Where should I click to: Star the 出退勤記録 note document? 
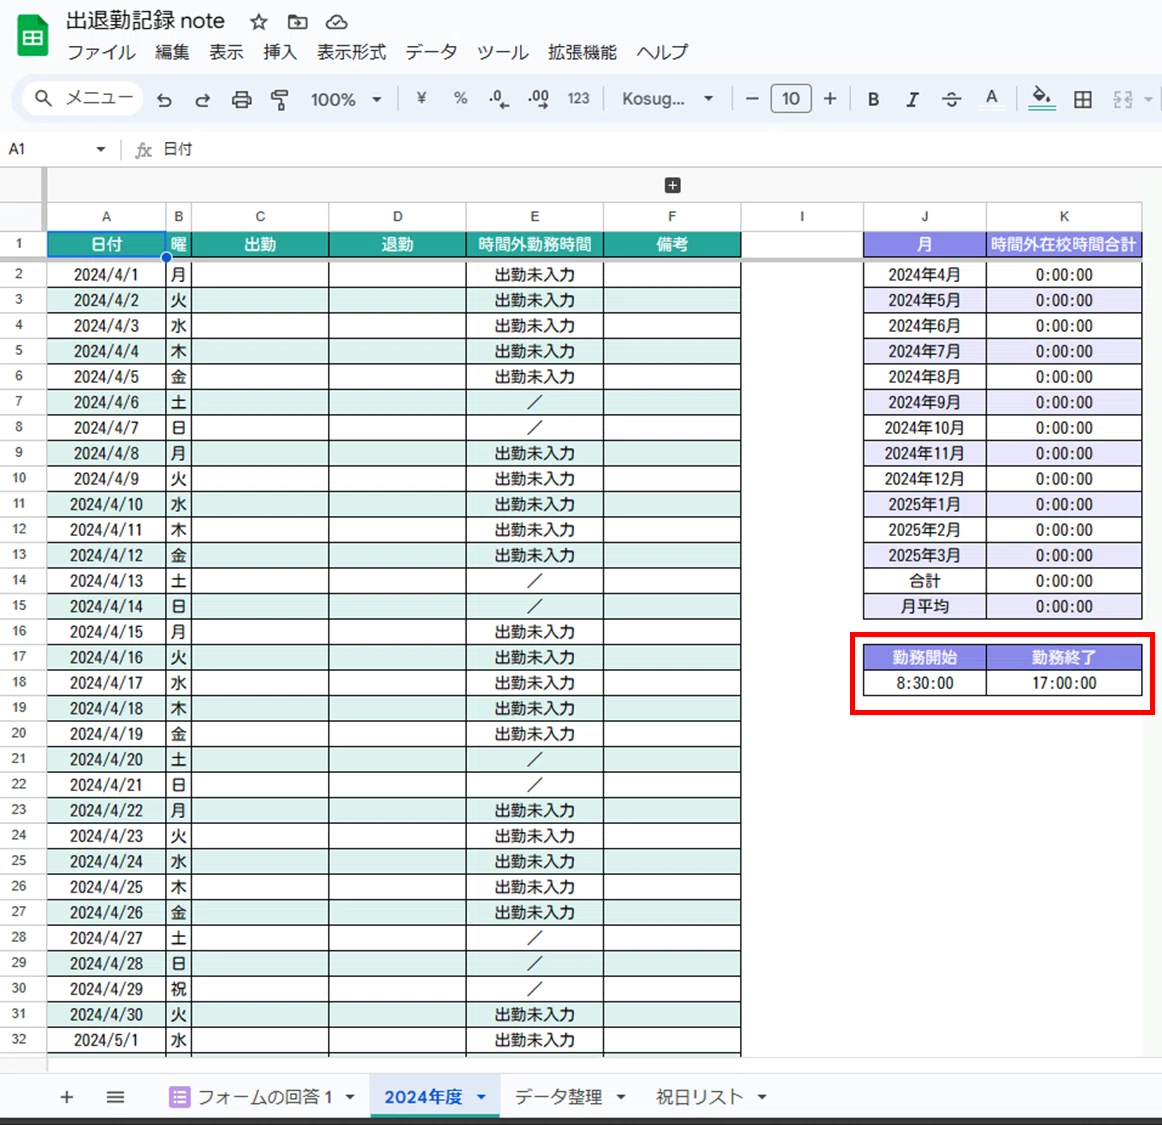258,22
